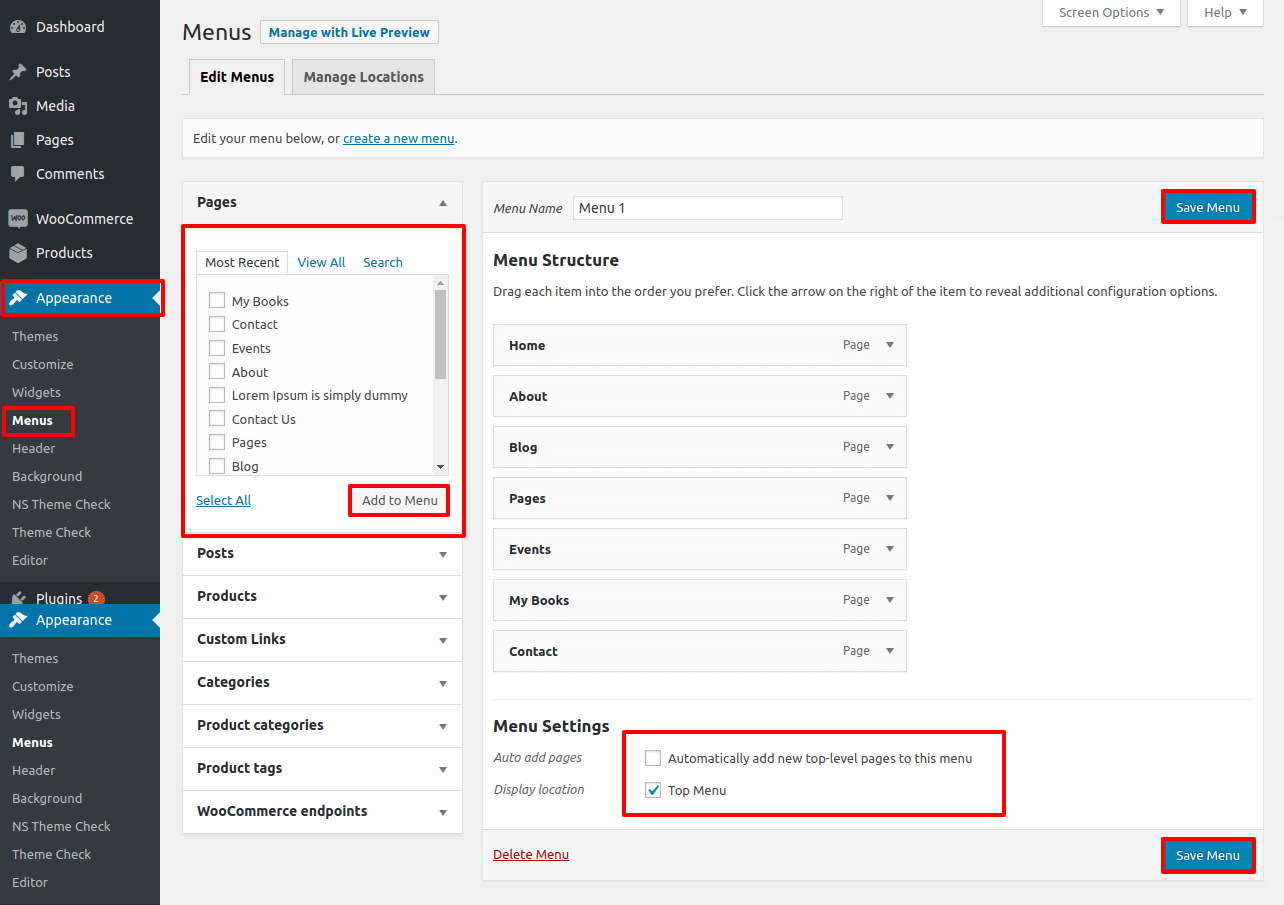Switch to the Edit Menus tab
Screen dimensions: 1284x905
[237, 77]
